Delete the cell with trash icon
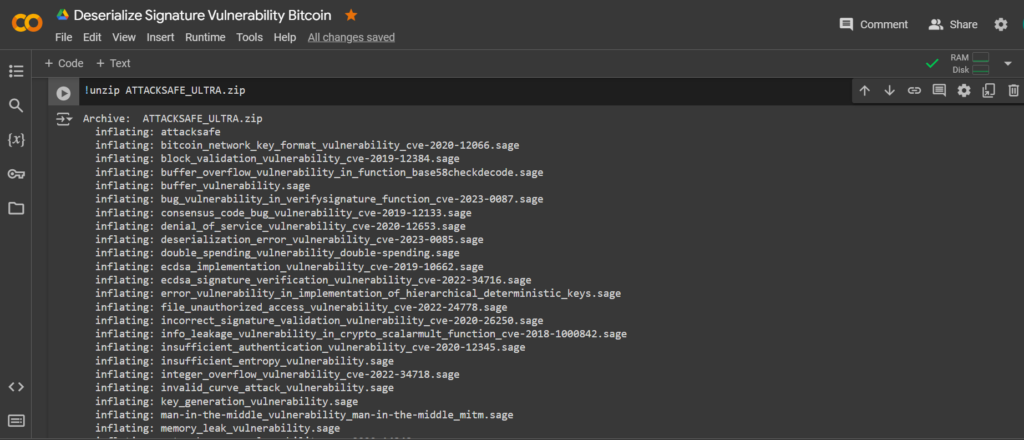This screenshot has height=440, width=1024. (x=1014, y=91)
